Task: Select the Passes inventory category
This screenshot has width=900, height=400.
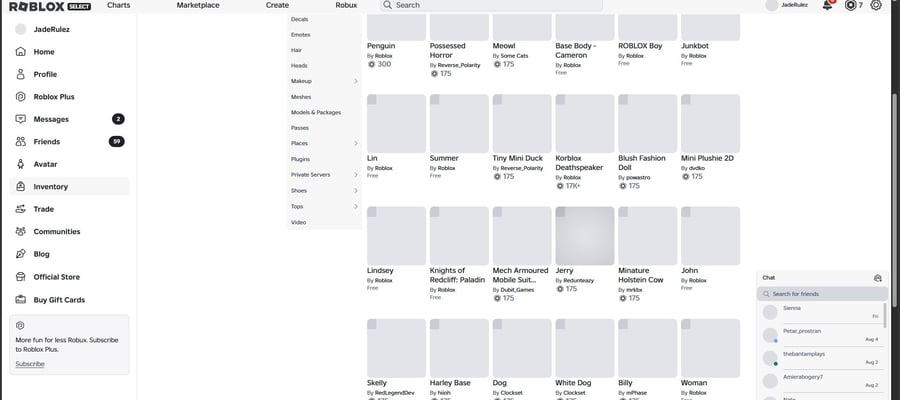Action: (300, 128)
